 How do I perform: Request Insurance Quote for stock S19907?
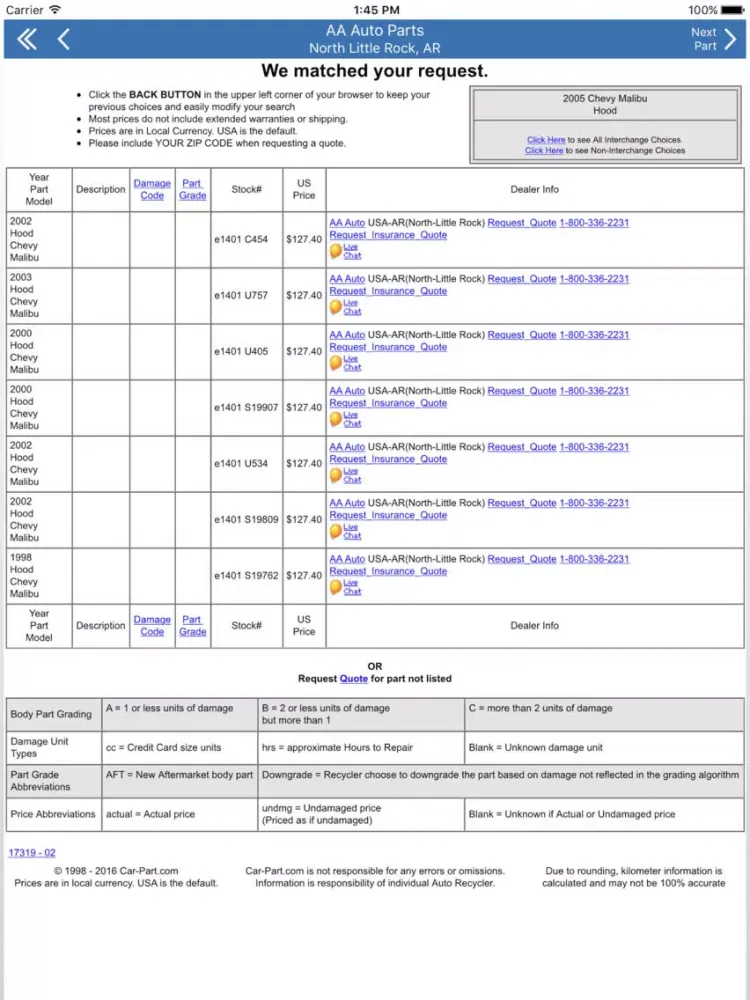point(388,403)
